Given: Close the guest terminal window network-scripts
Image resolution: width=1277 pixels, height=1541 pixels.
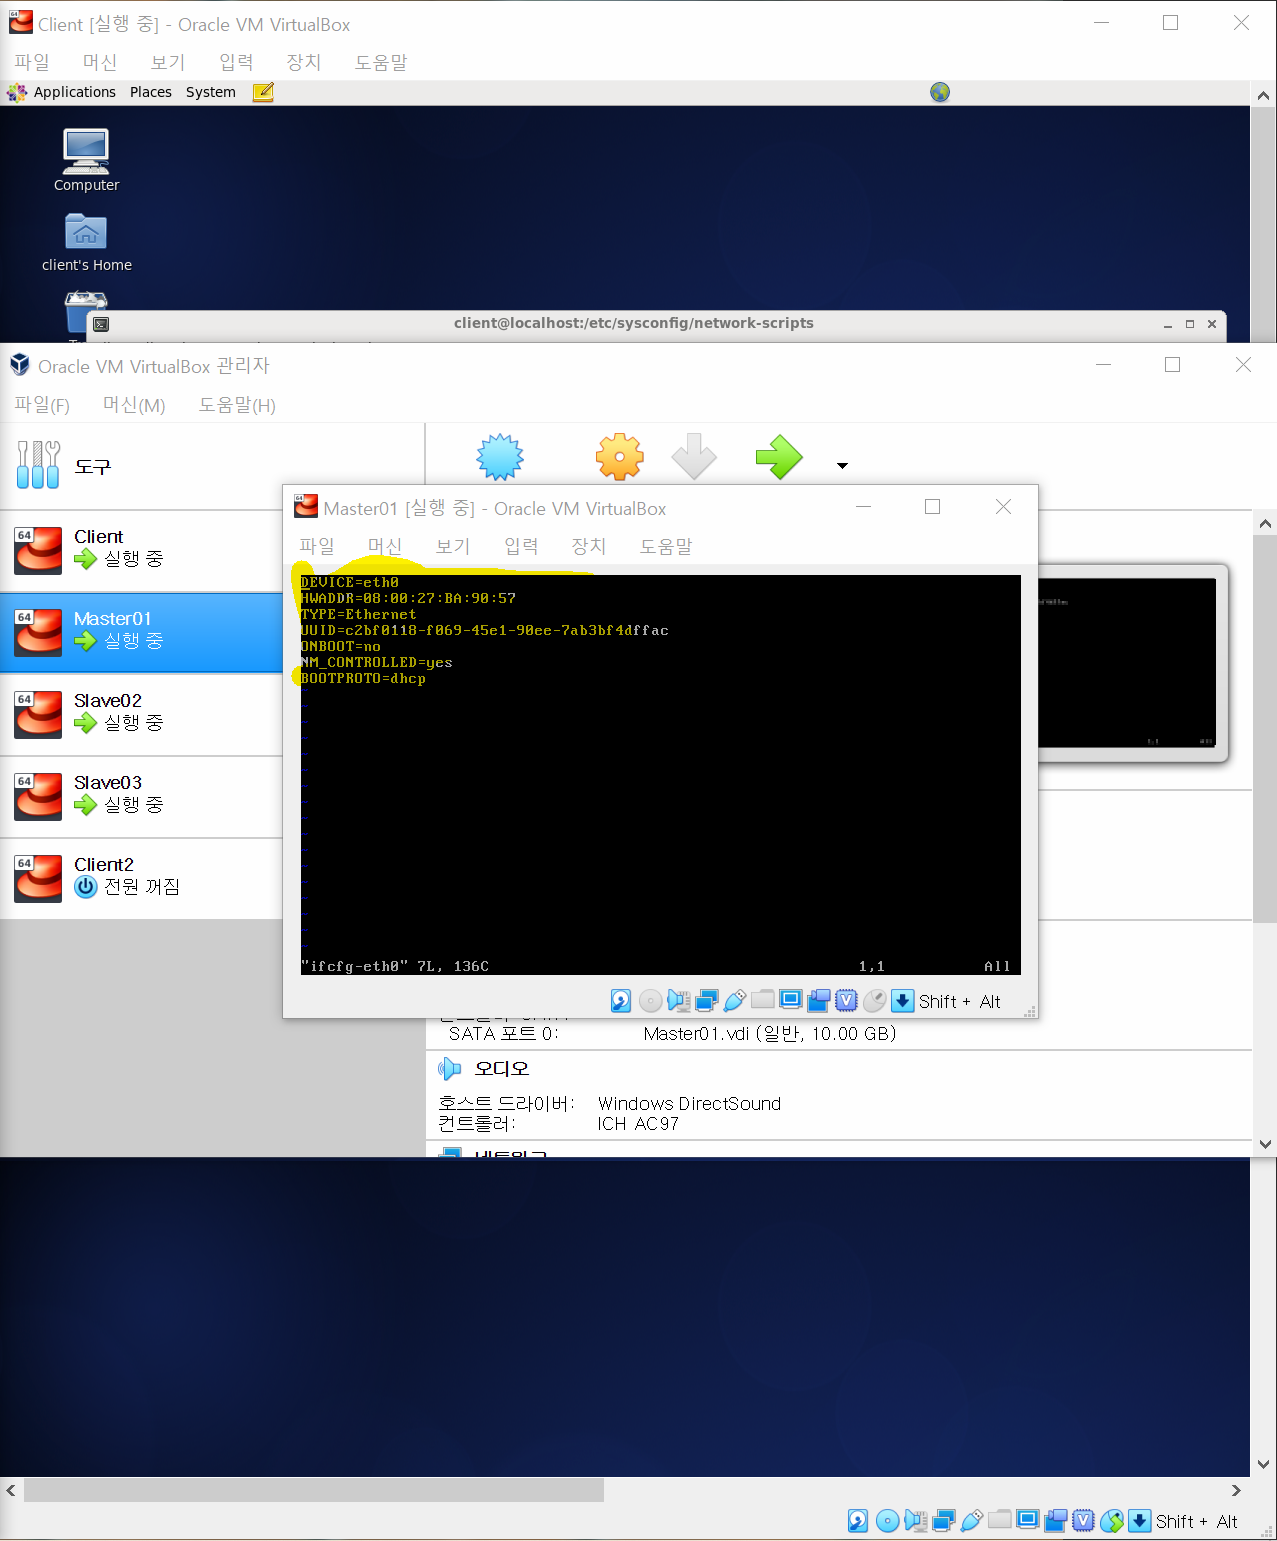Looking at the screenshot, I should [1212, 324].
